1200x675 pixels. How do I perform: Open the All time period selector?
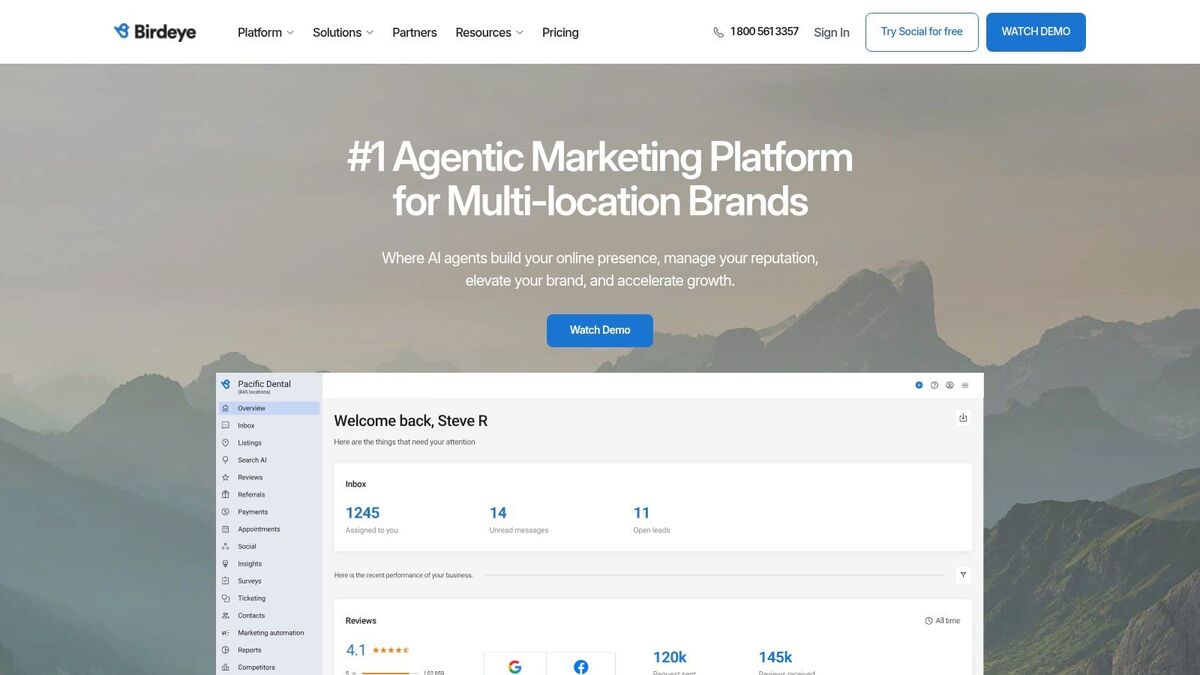point(942,621)
